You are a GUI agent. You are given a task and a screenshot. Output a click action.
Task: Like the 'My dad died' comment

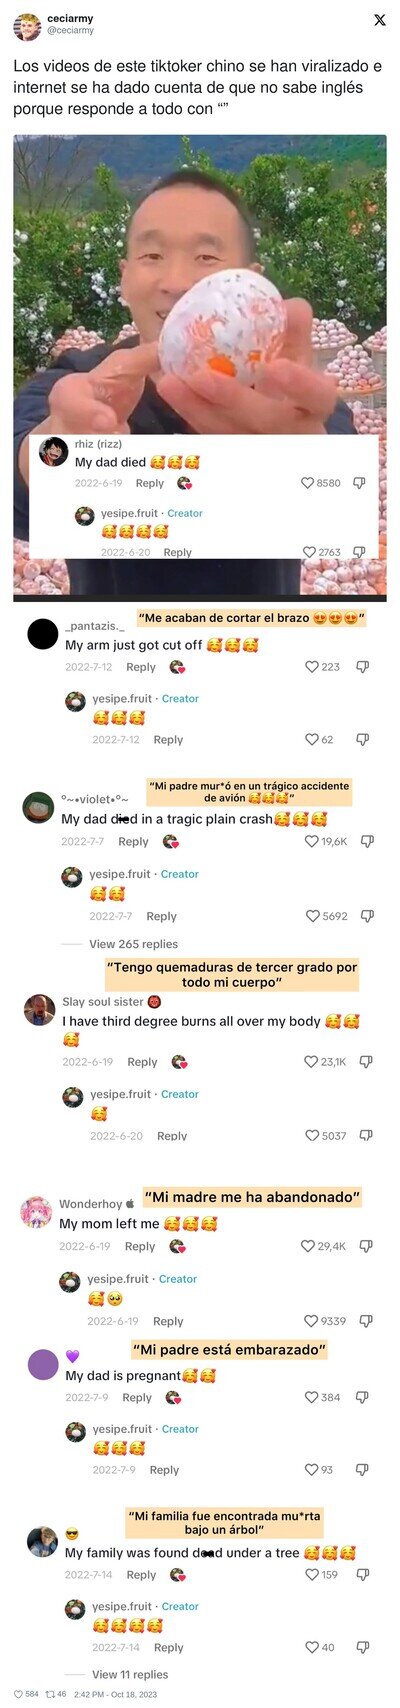pyautogui.click(x=308, y=483)
